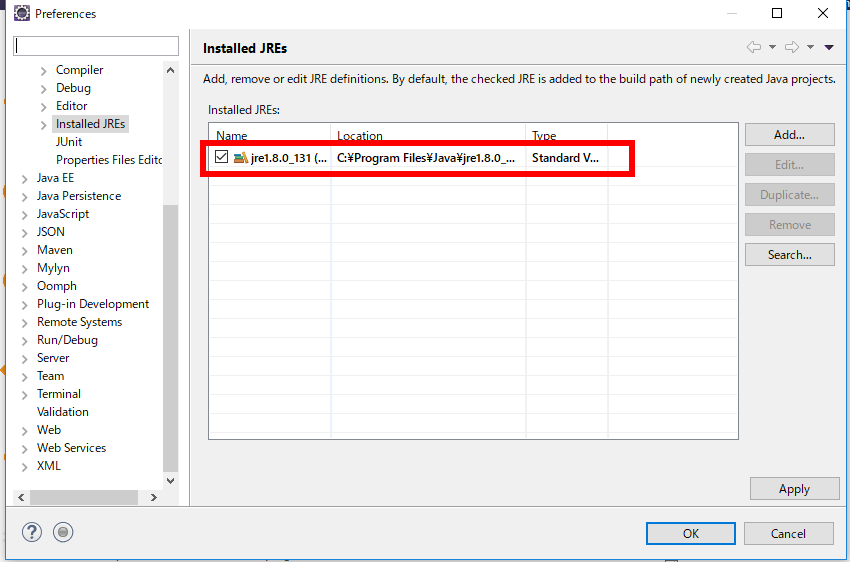Expand the Mylyn tree node
The image size is (850, 562).
(24, 269)
